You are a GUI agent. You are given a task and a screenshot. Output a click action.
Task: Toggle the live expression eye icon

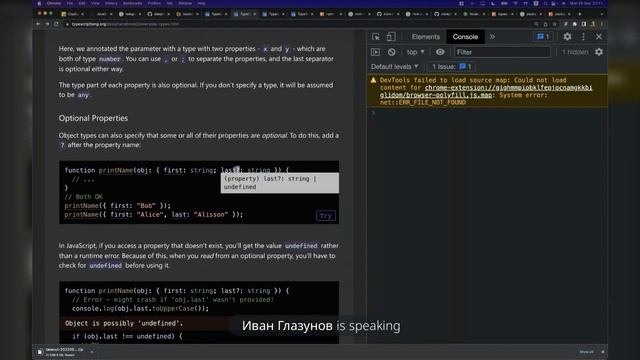440,52
